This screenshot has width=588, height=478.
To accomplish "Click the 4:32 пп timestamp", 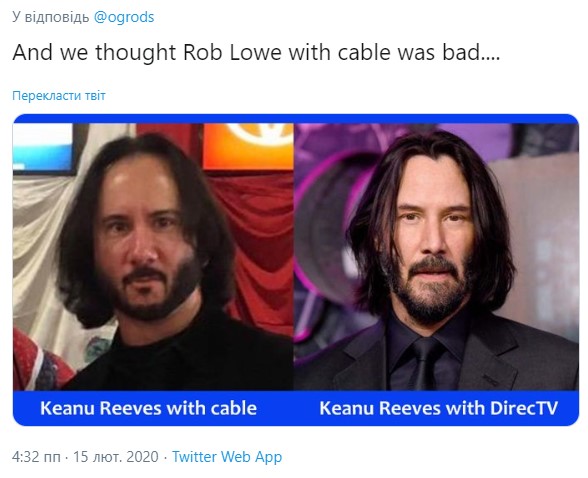I will click(x=36, y=457).
